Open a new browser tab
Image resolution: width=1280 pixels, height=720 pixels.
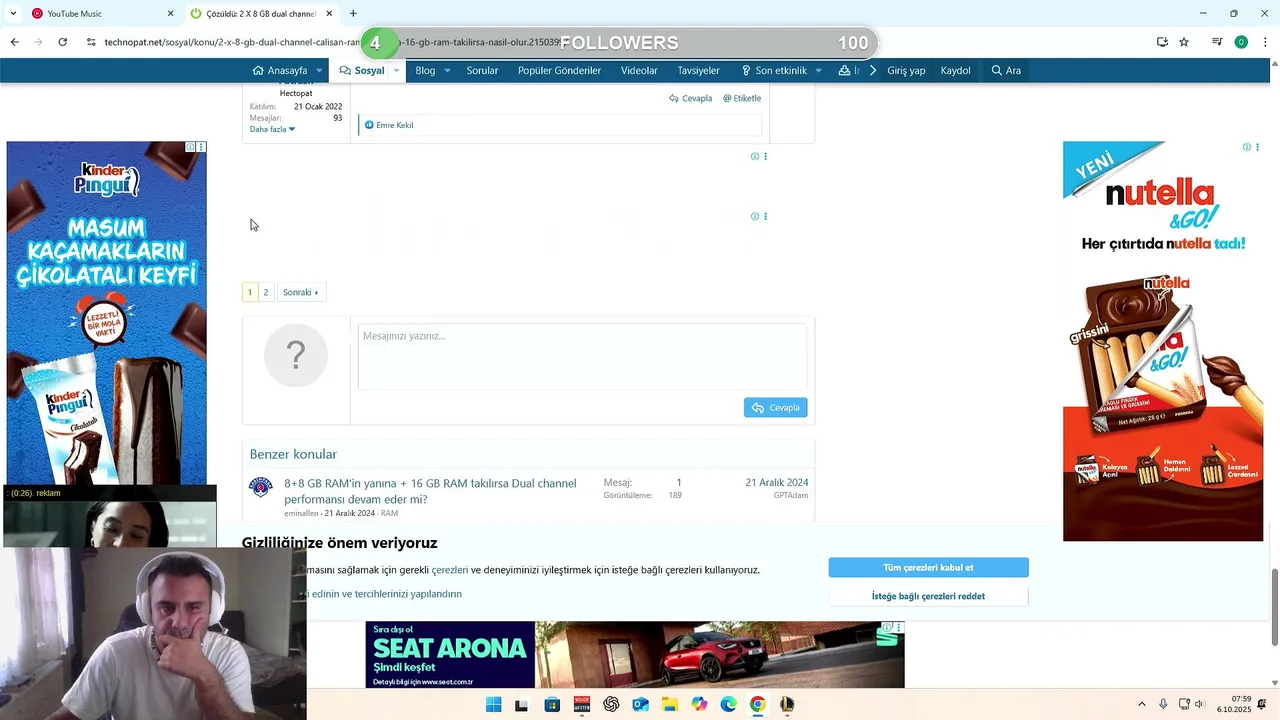pos(353,13)
